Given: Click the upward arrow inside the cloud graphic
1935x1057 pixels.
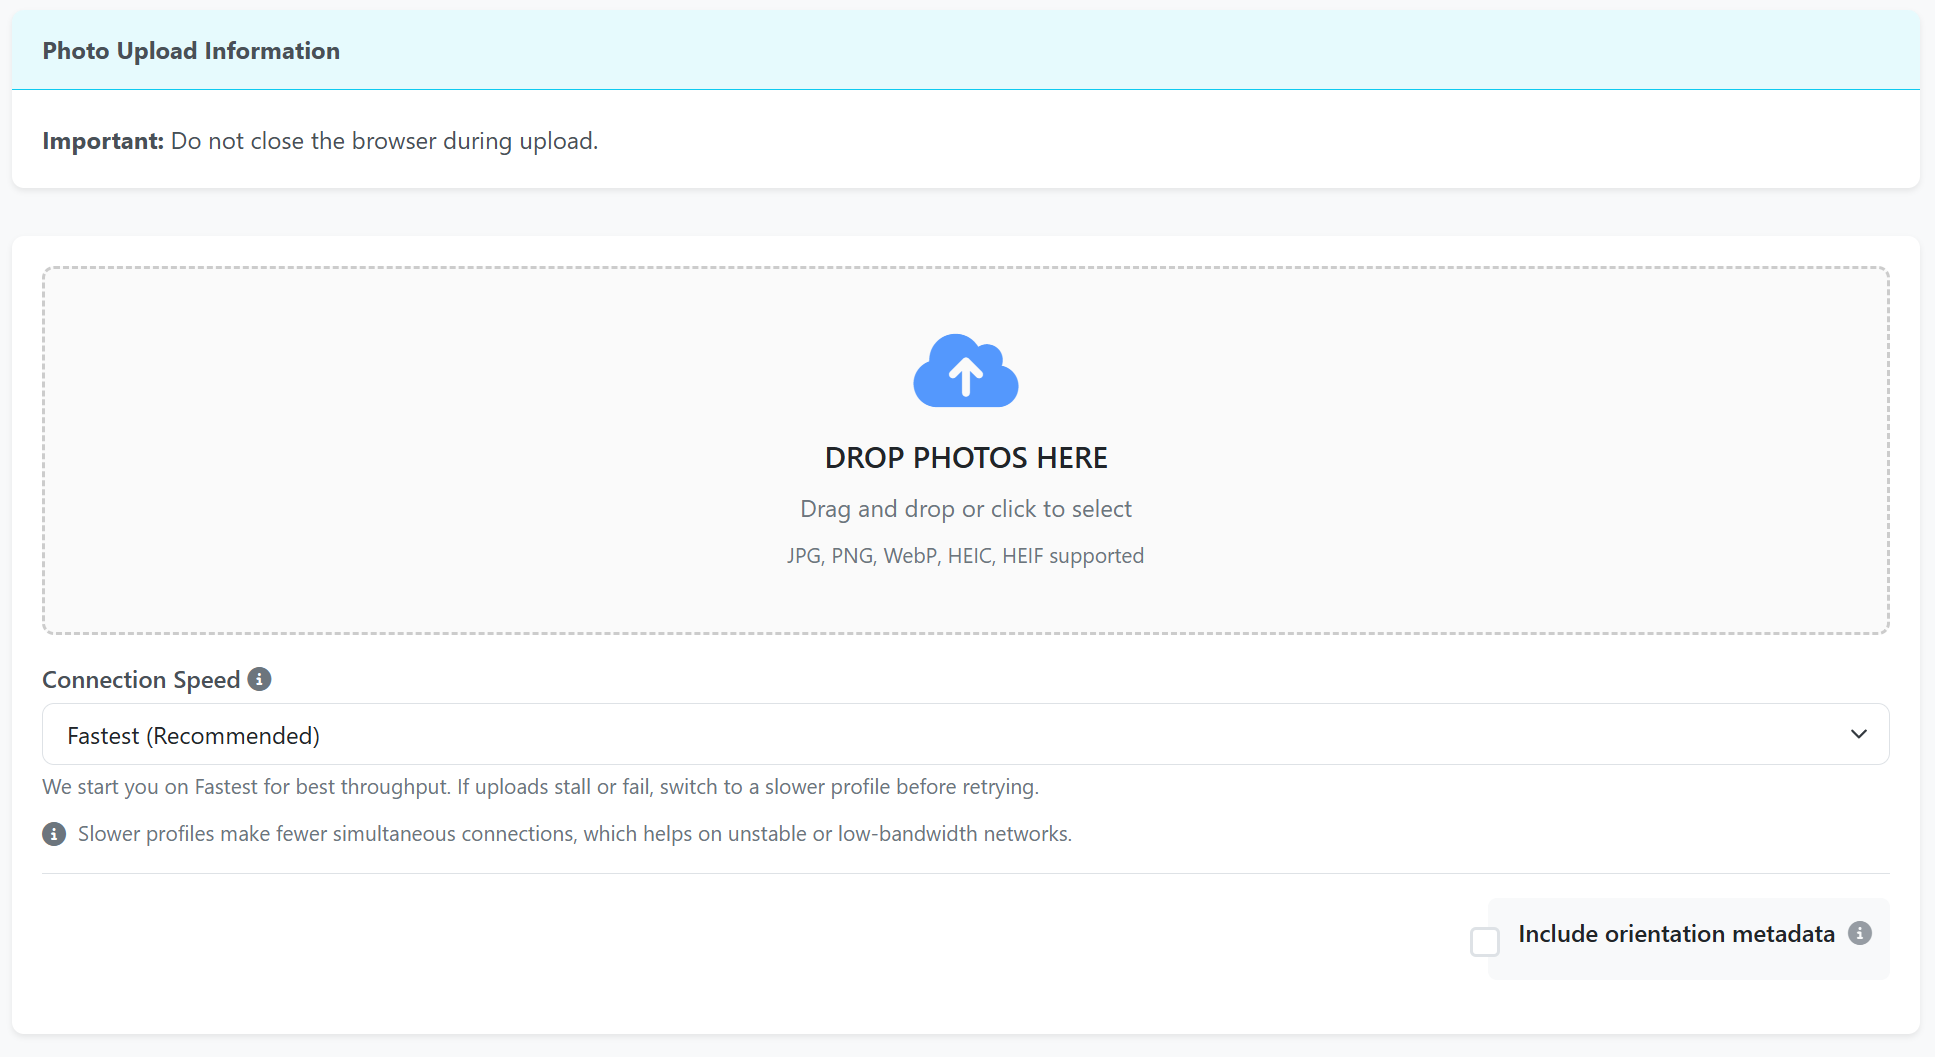Looking at the screenshot, I should (x=965, y=375).
